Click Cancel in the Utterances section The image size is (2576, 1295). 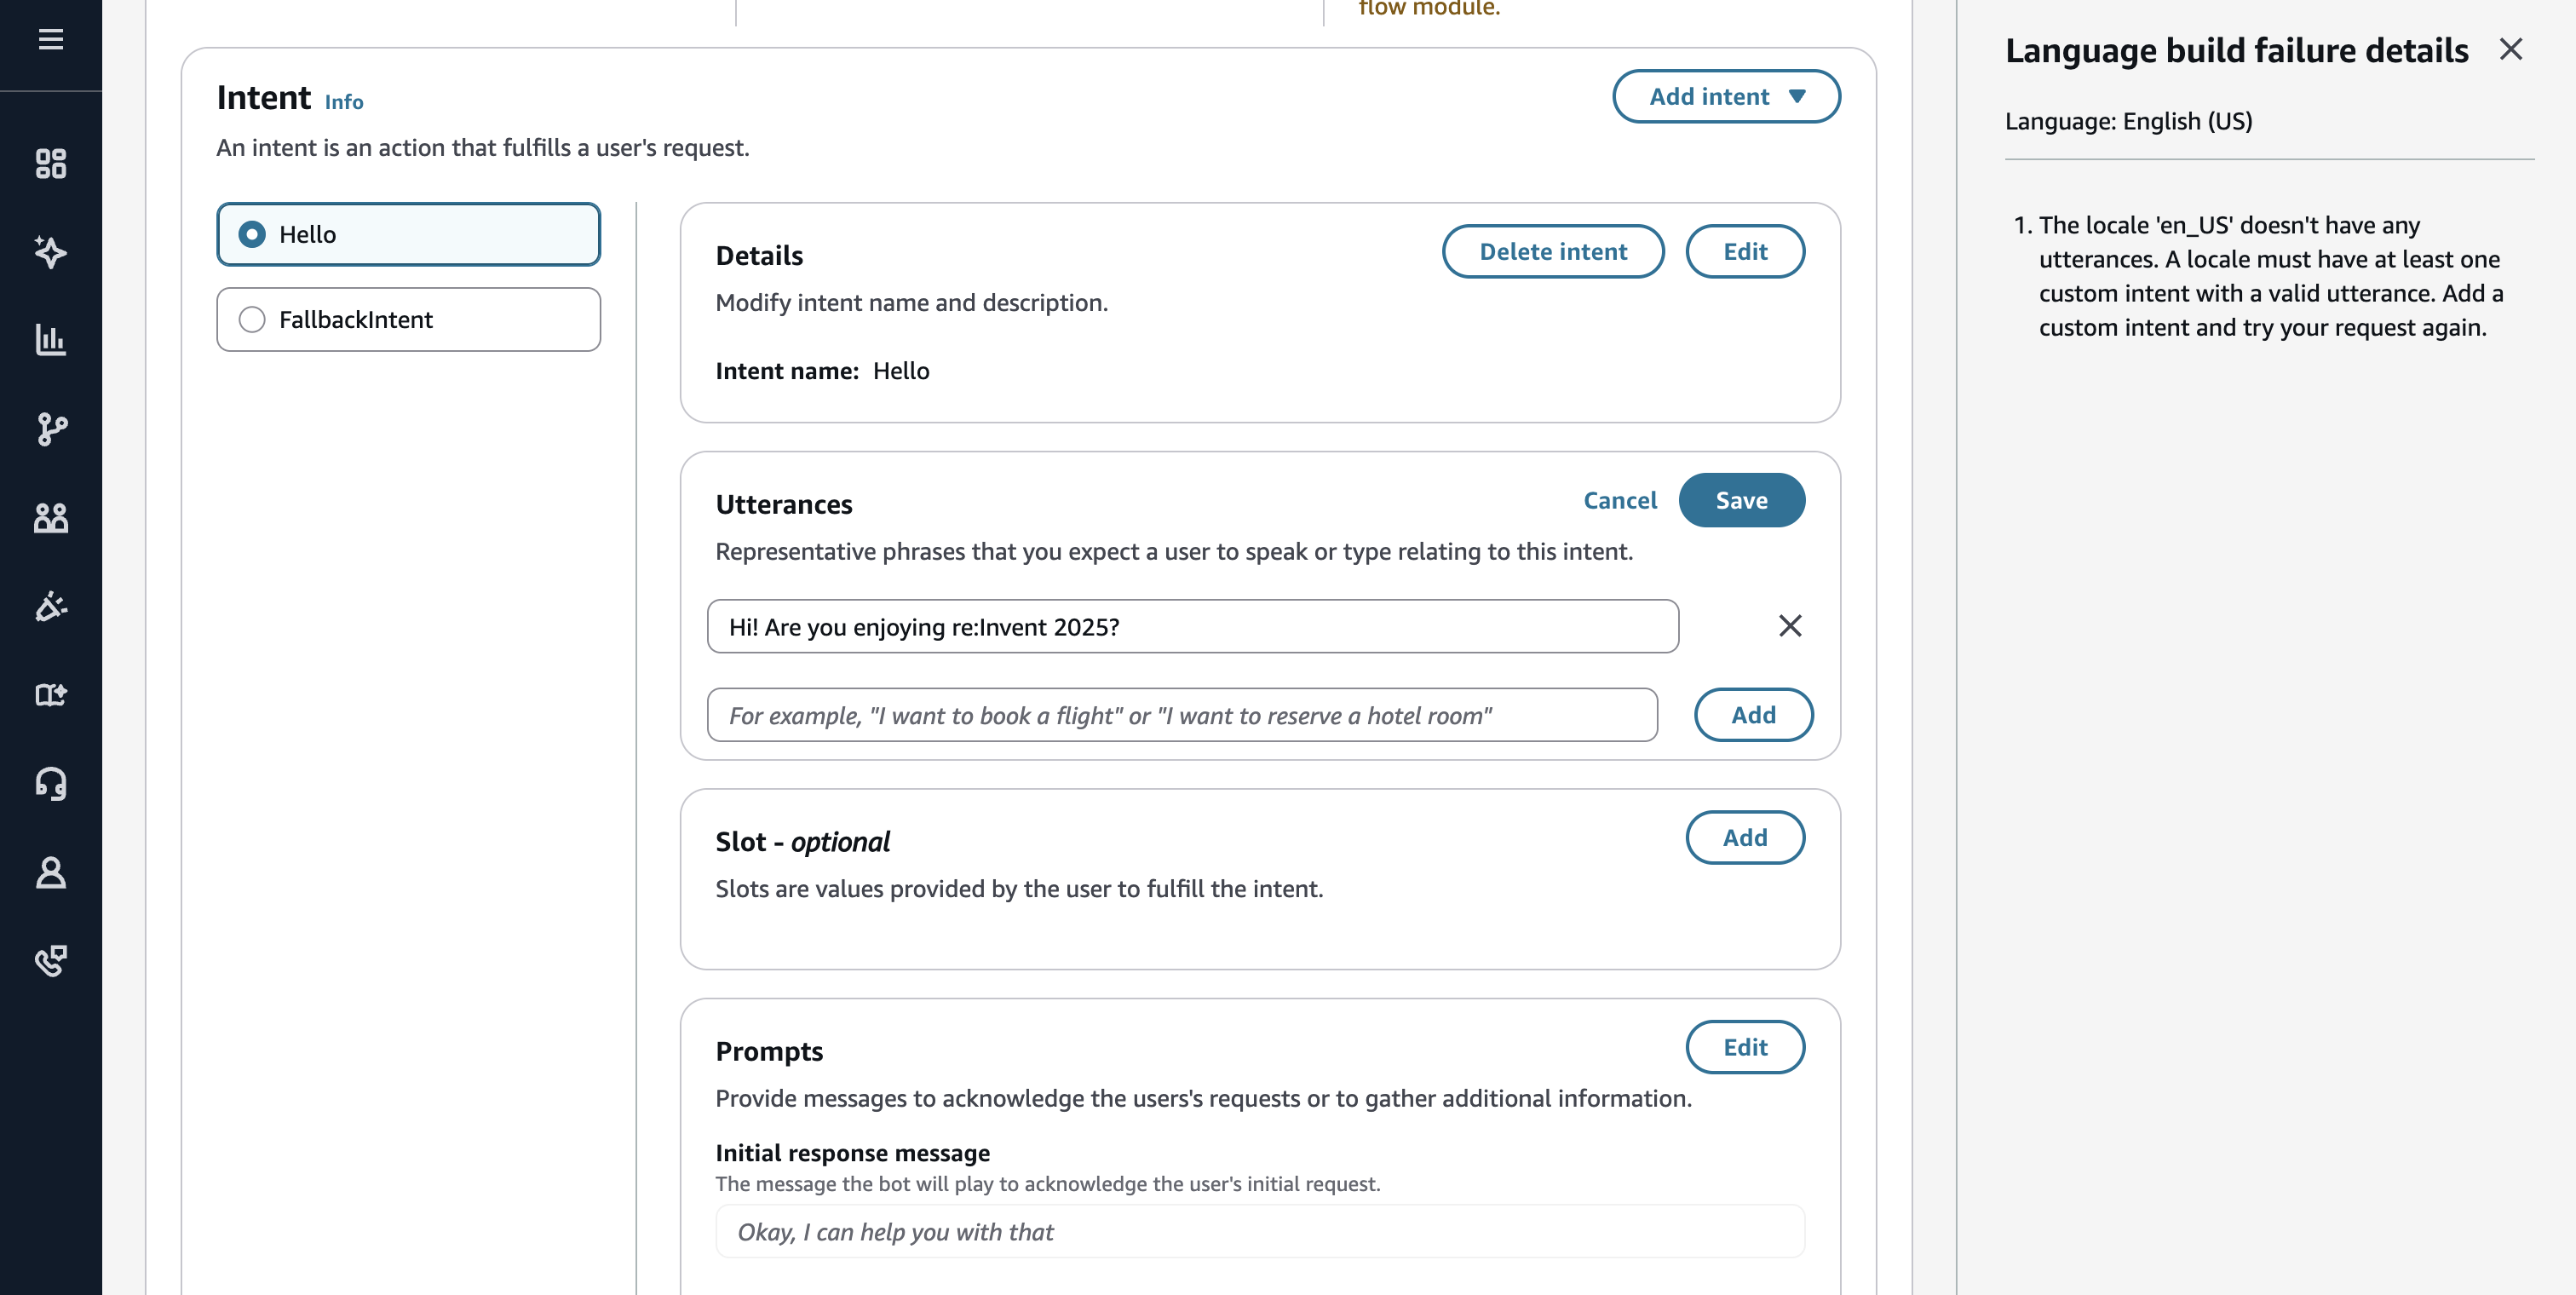1619,500
